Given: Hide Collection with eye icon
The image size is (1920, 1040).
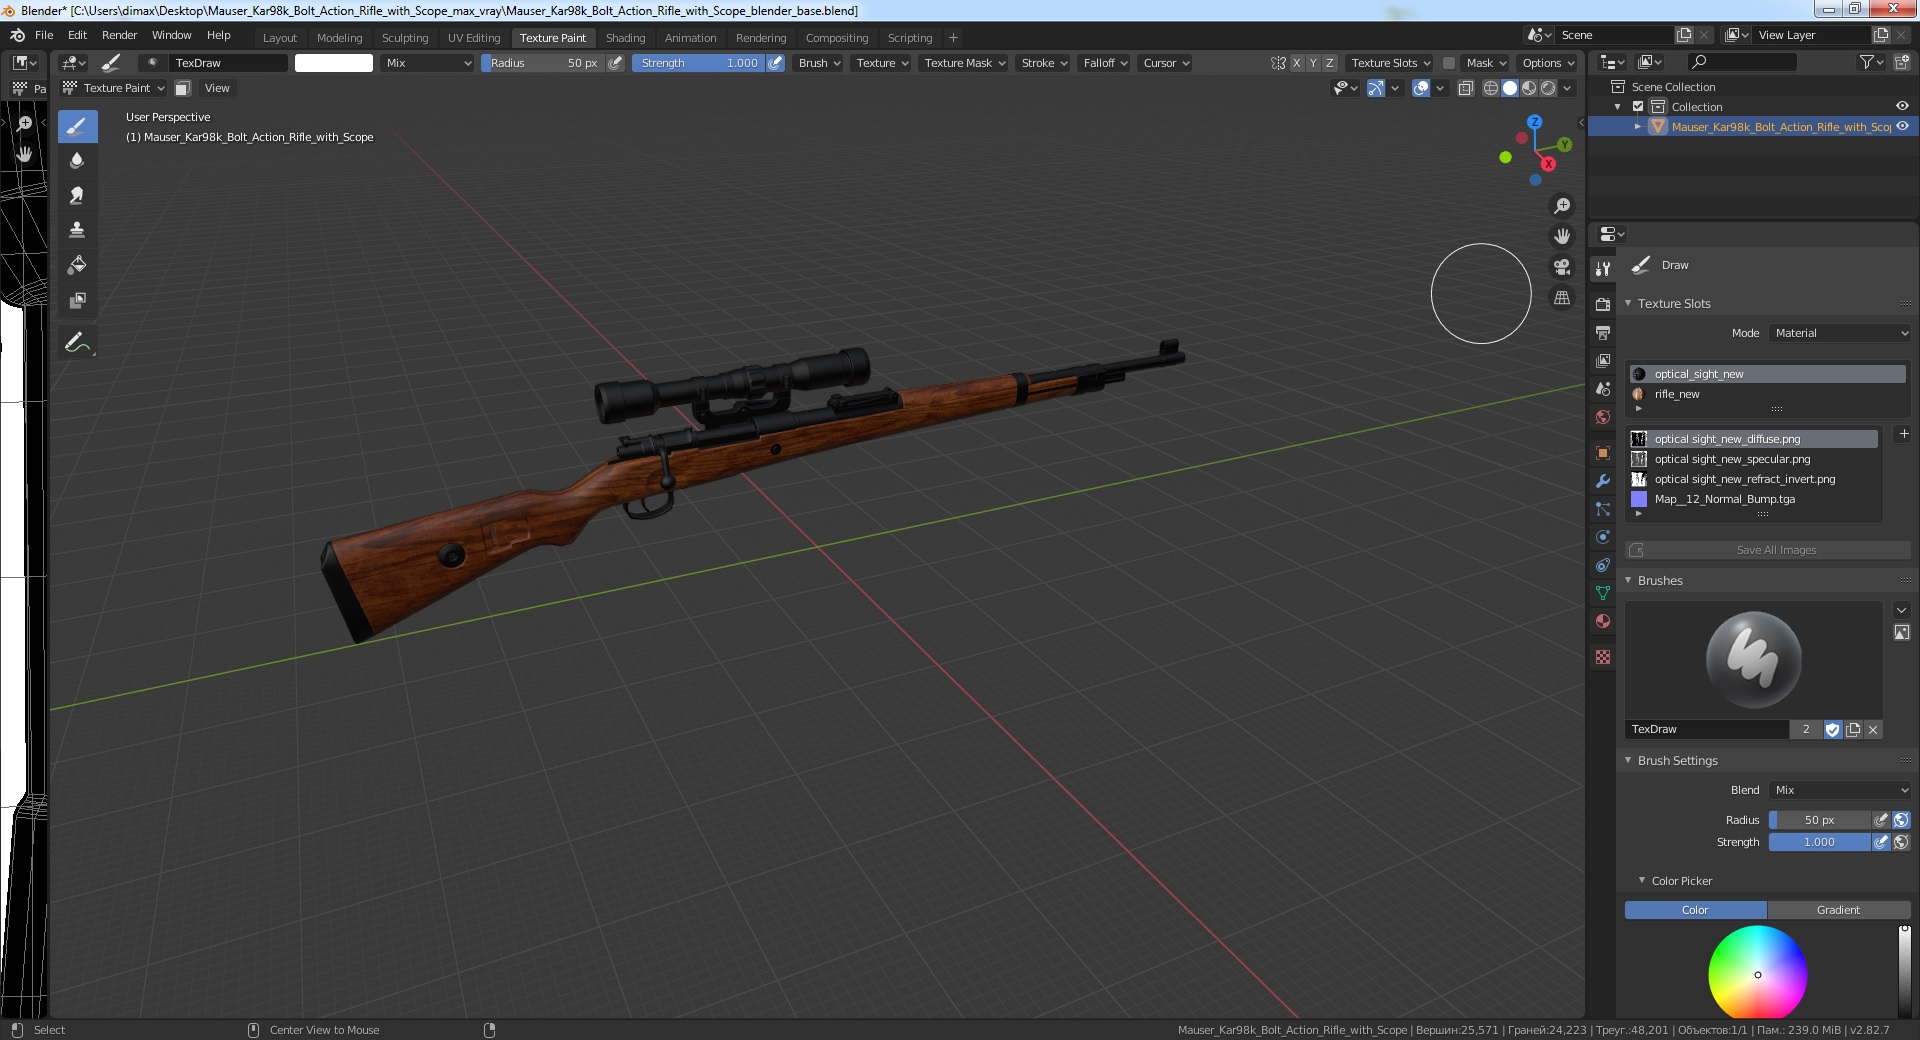Looking at the screenshot, I should [x=1902, y=107].
